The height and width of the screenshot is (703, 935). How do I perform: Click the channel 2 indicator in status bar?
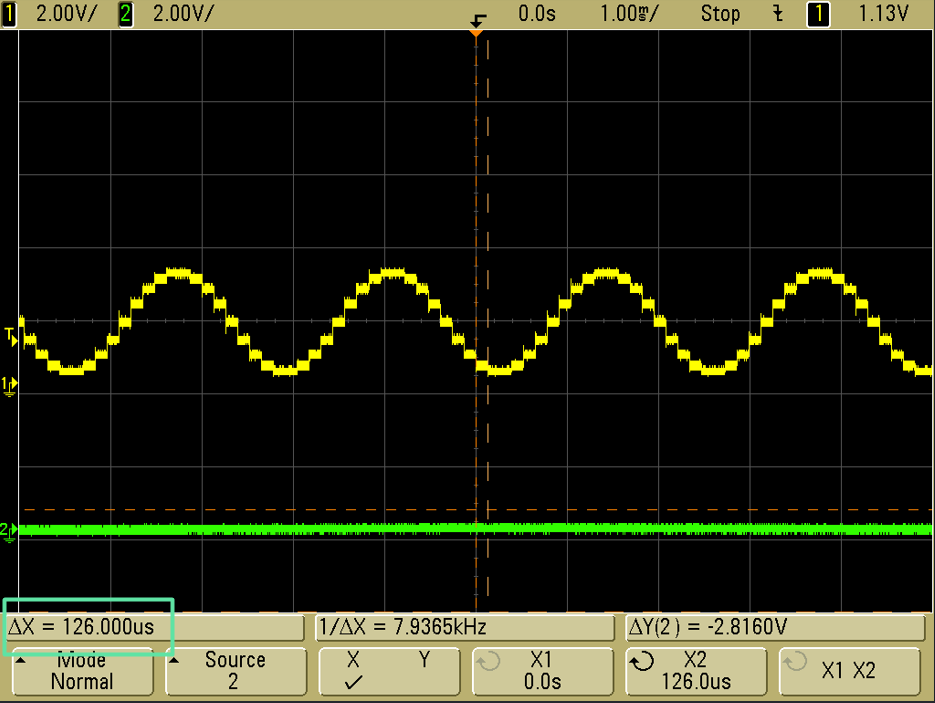tap(126, 13)
